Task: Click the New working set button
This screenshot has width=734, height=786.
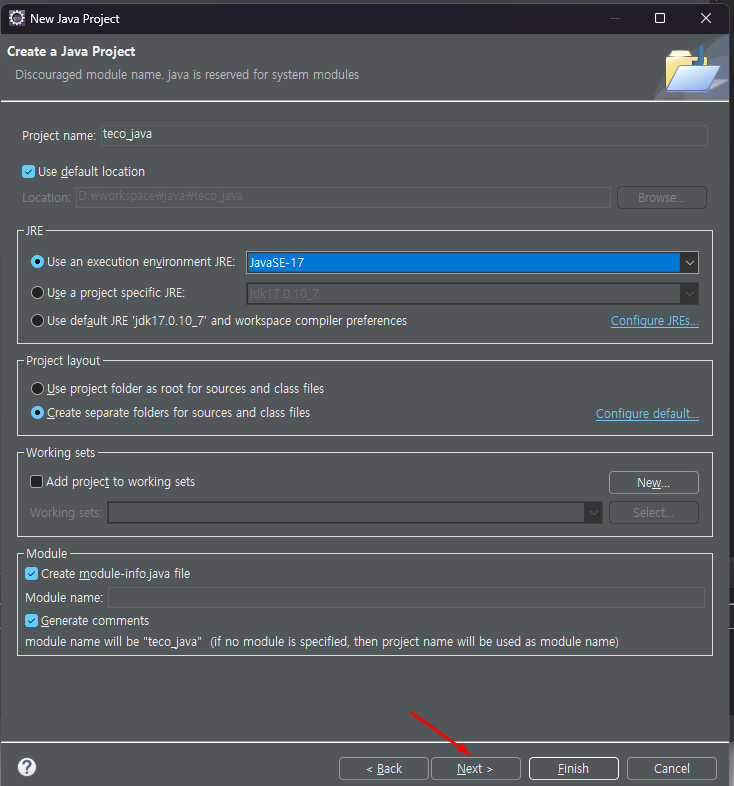Action: (x=654, y=483)
